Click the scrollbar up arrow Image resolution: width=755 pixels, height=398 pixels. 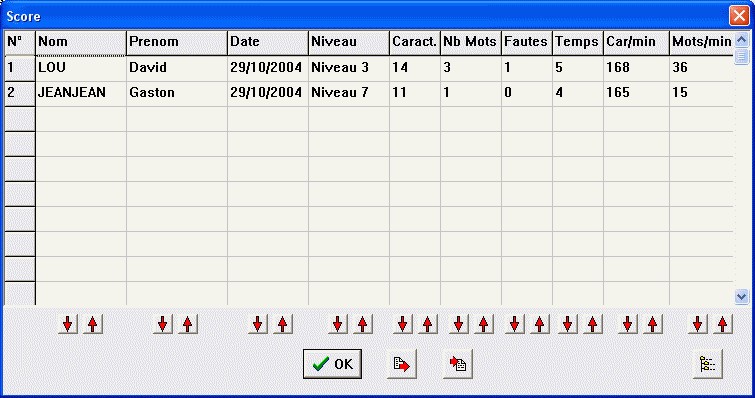click(742, 39)
